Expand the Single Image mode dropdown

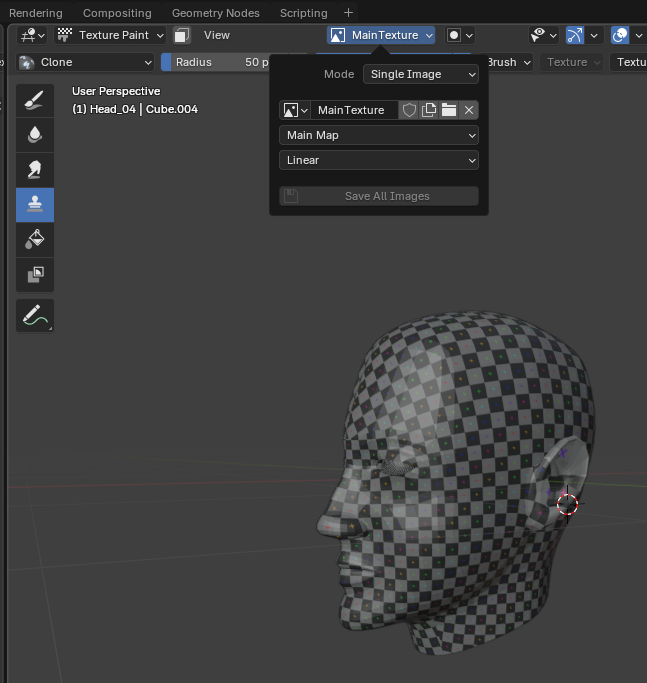(x=421, y=74)
